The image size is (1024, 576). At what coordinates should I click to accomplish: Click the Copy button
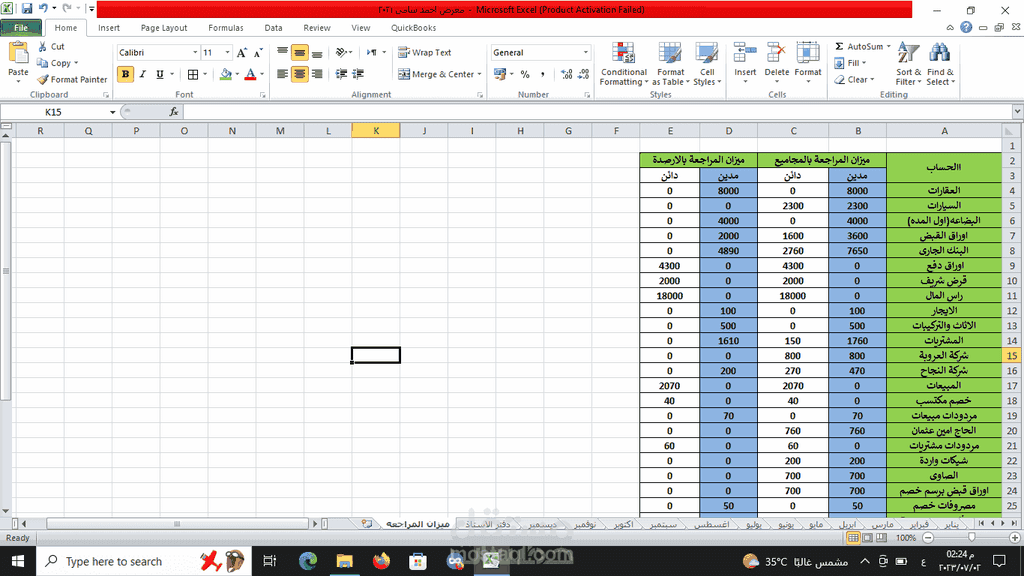[x=57, y=63]
